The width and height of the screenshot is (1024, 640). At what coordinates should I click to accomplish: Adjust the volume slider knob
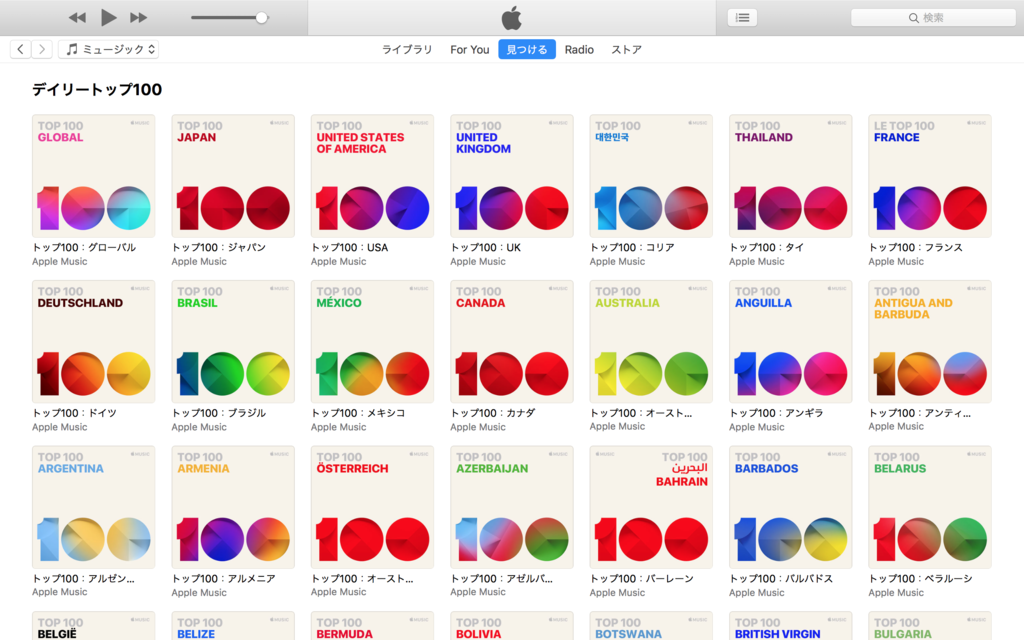261,18
